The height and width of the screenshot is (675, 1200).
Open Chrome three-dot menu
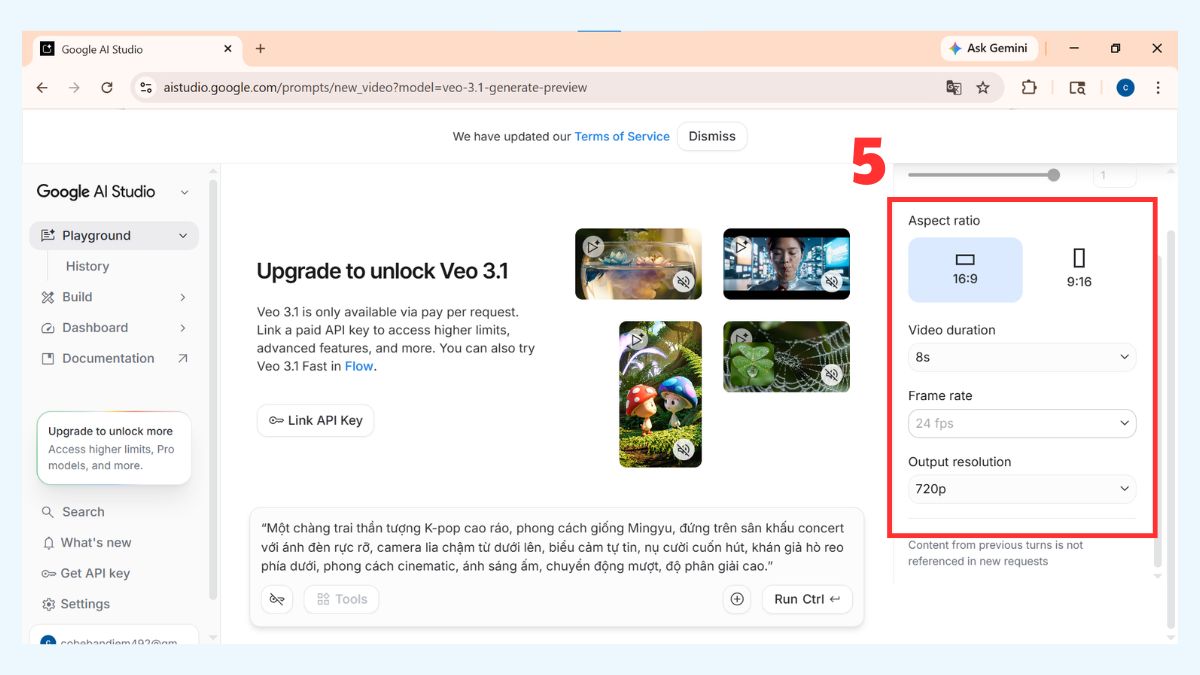(x=1158, y=88)
